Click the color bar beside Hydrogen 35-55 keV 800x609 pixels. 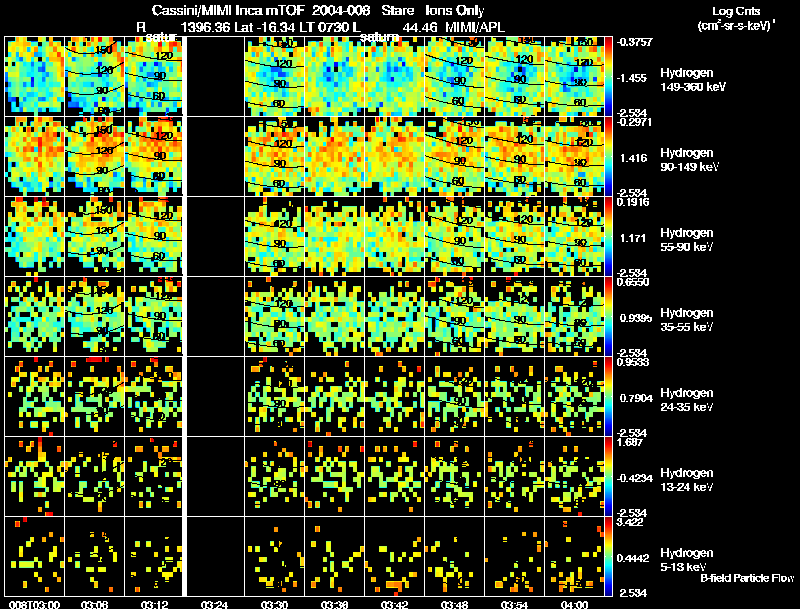pos(608,317)
